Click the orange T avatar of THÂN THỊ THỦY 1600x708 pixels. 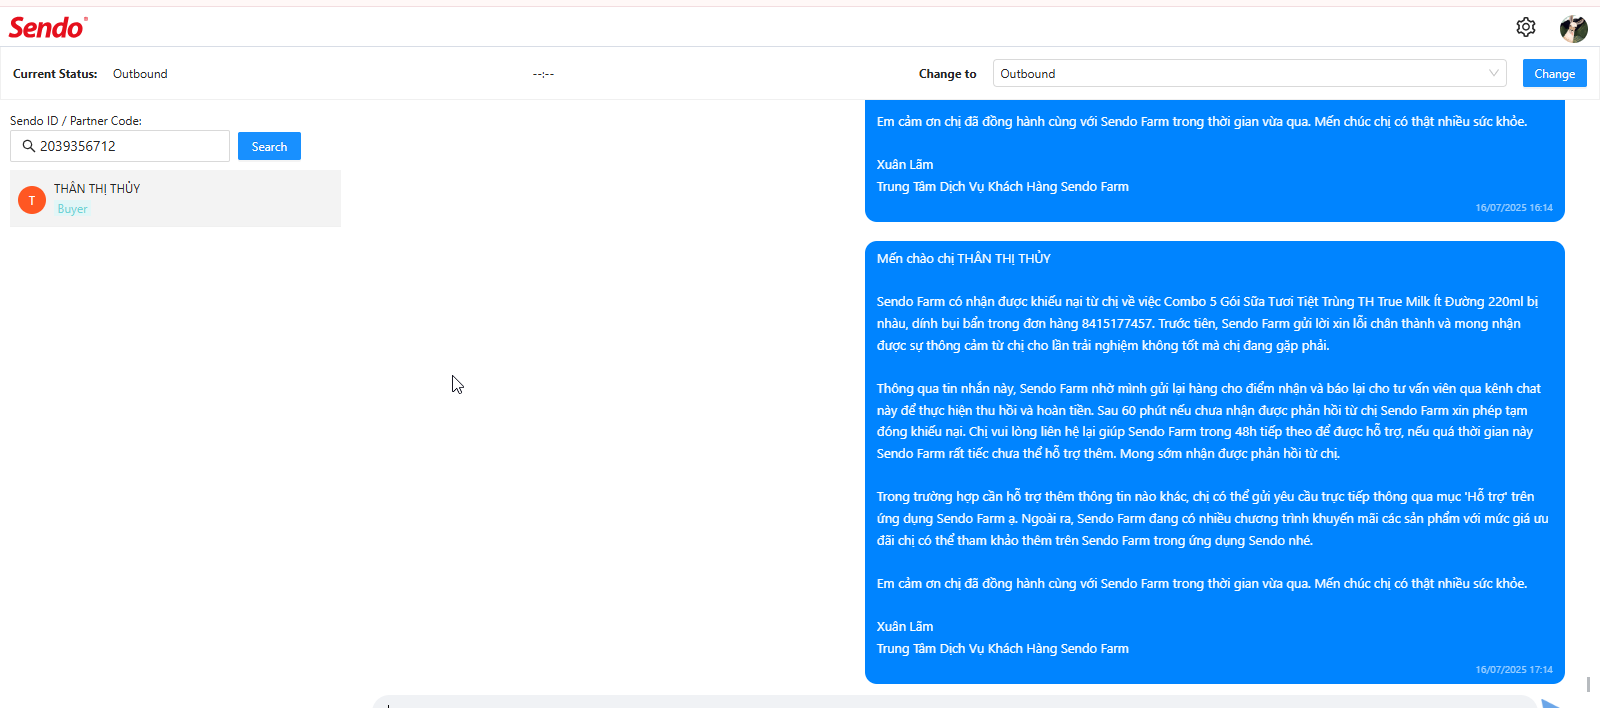[x=32, y=200]
